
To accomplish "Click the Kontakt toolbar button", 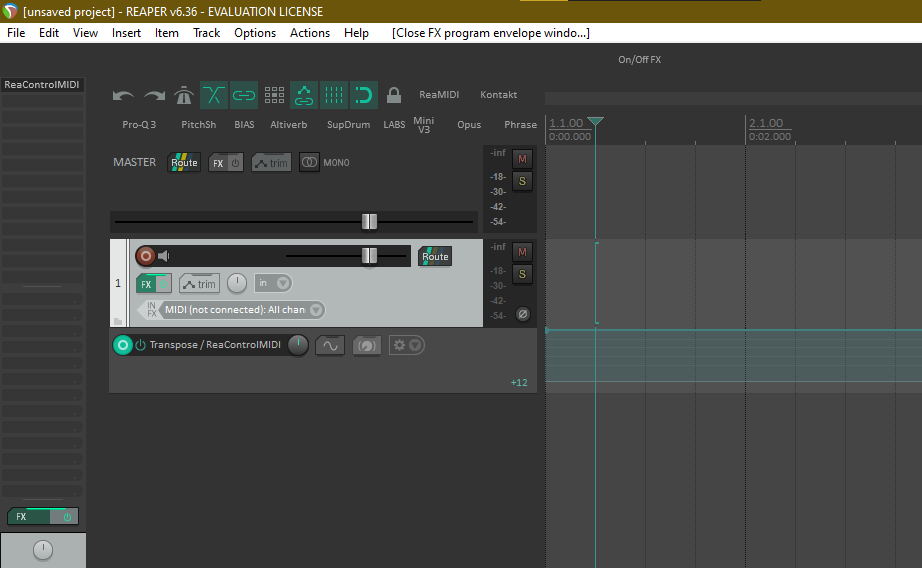I will 499,95.
